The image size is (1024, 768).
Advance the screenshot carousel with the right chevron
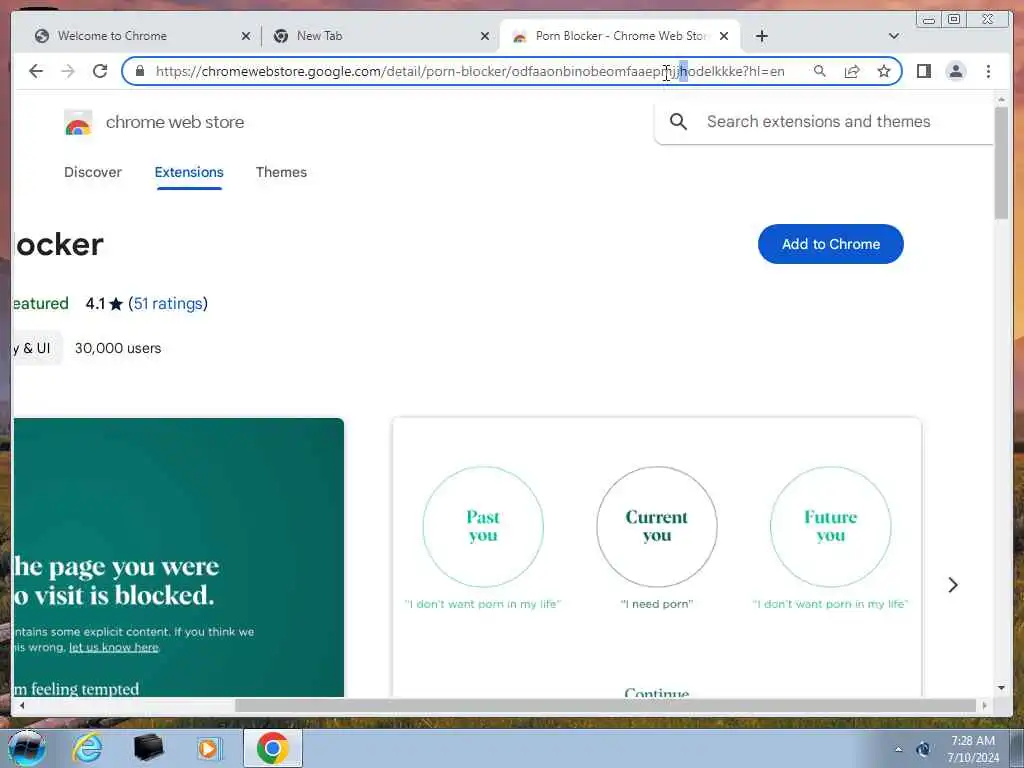[953, 584]
